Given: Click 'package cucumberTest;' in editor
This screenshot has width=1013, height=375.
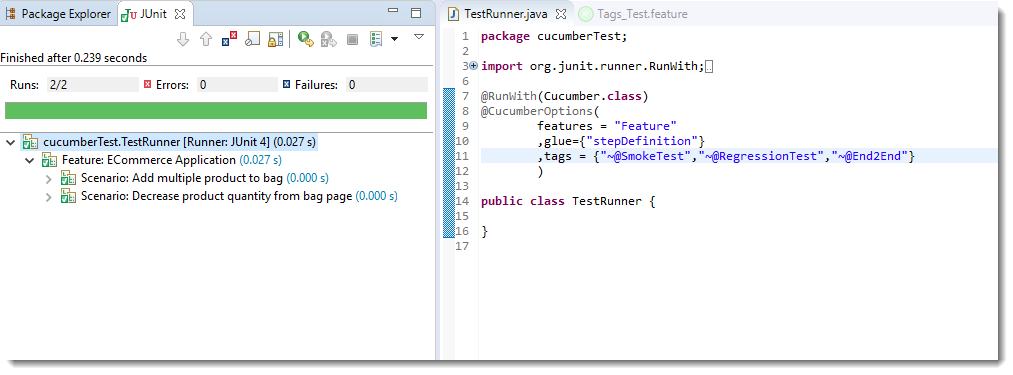Looking at the screenshot, I should pos(554,36).
